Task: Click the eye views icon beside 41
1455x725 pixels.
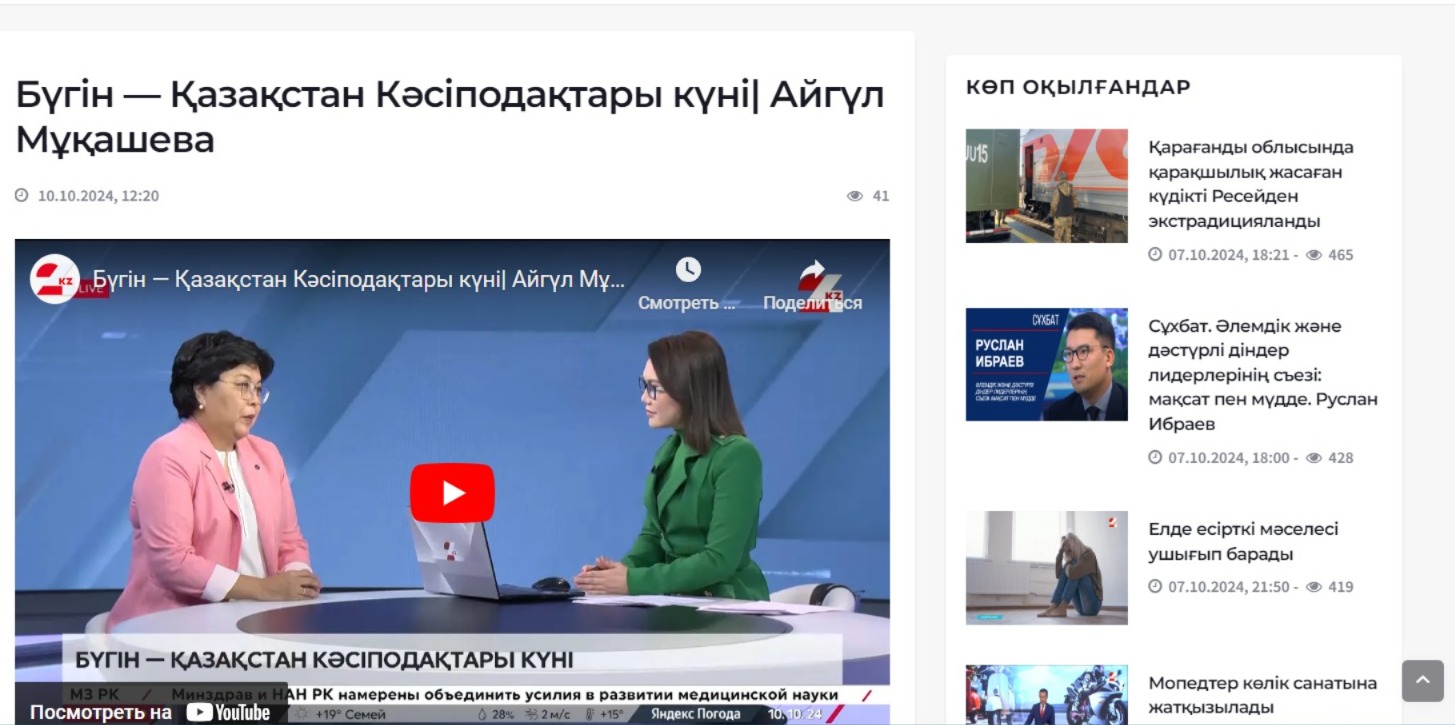Action: (855, 196)
